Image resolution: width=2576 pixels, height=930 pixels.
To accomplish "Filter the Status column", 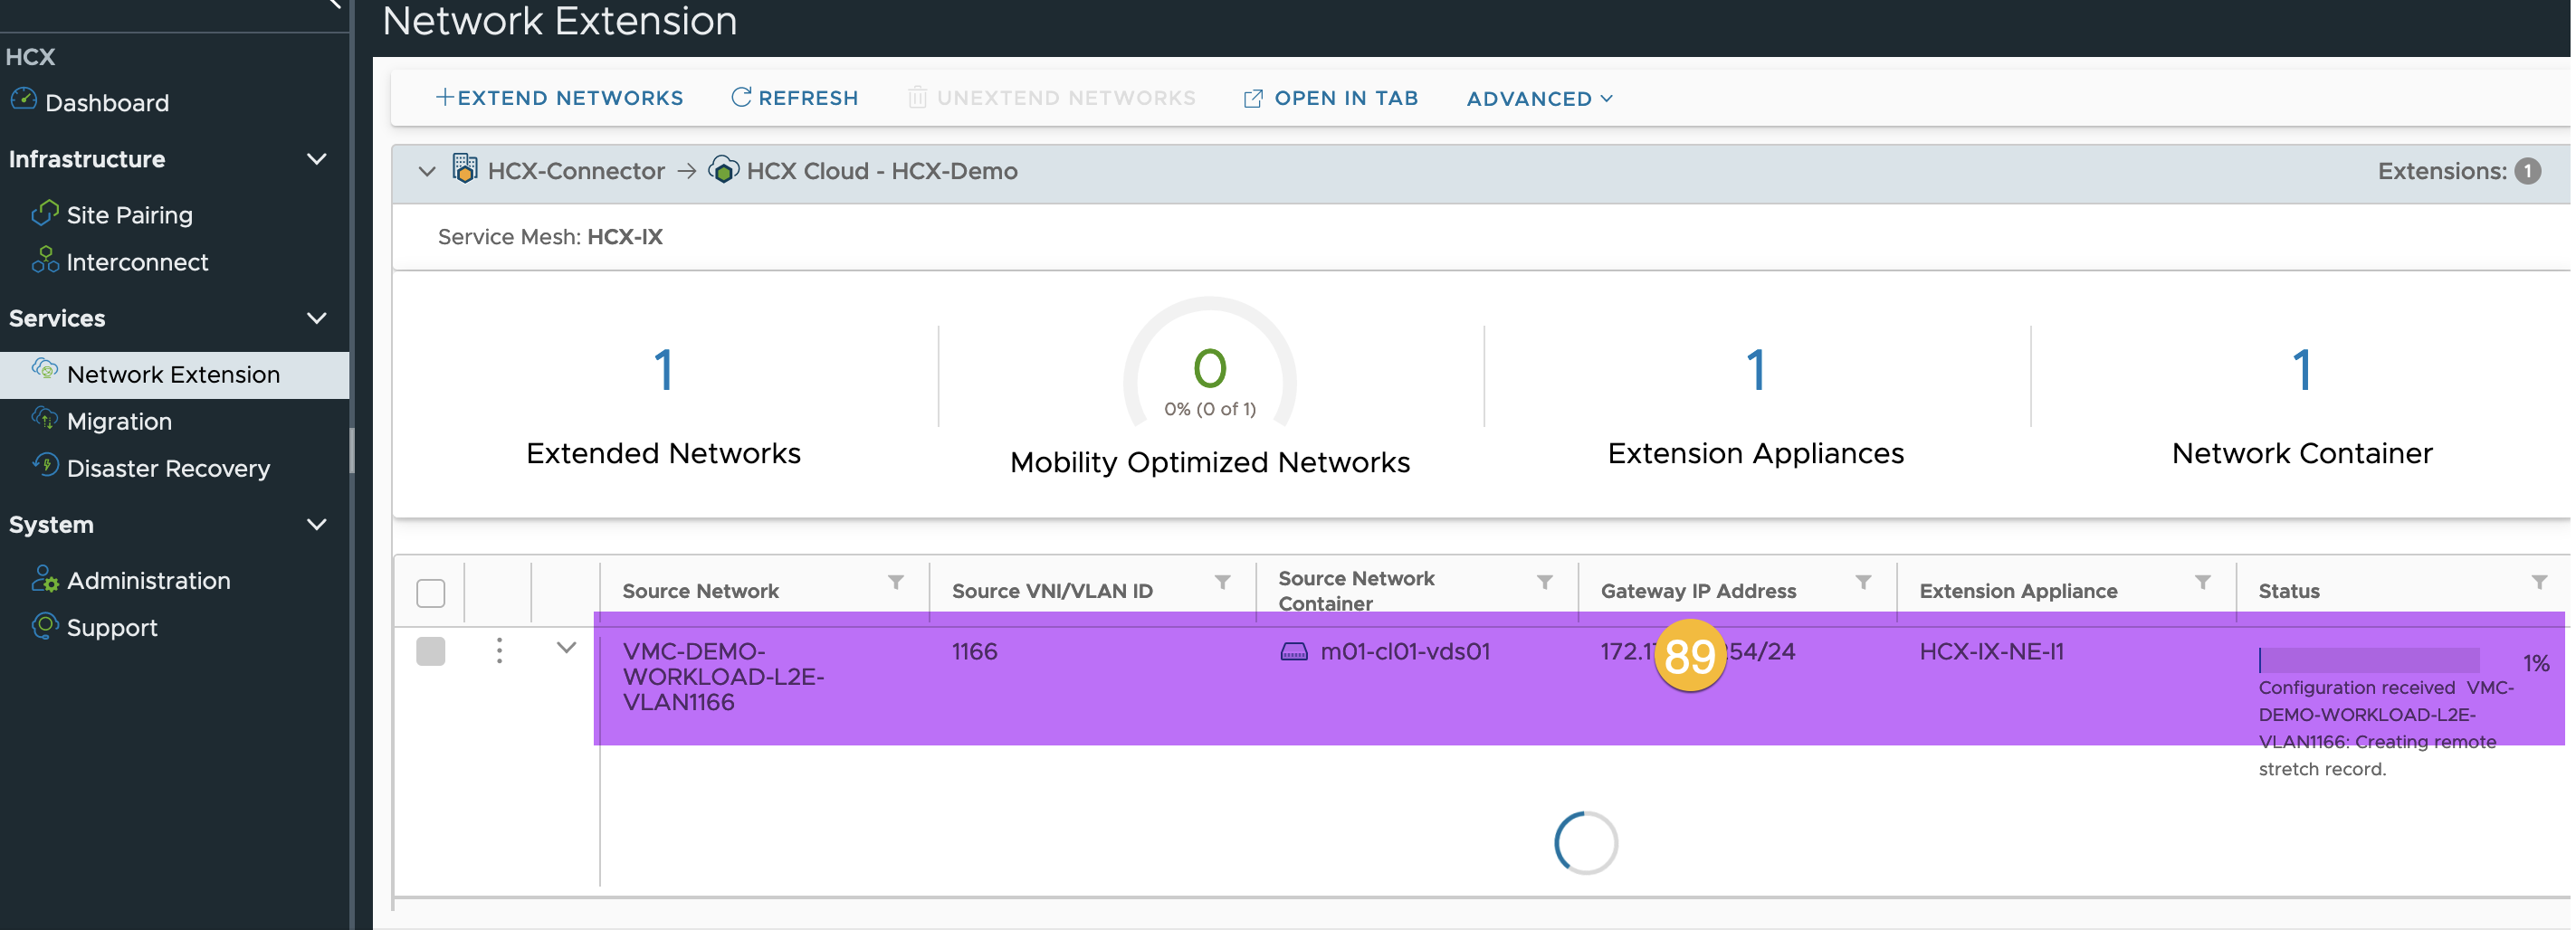I will pos(2540,583).
